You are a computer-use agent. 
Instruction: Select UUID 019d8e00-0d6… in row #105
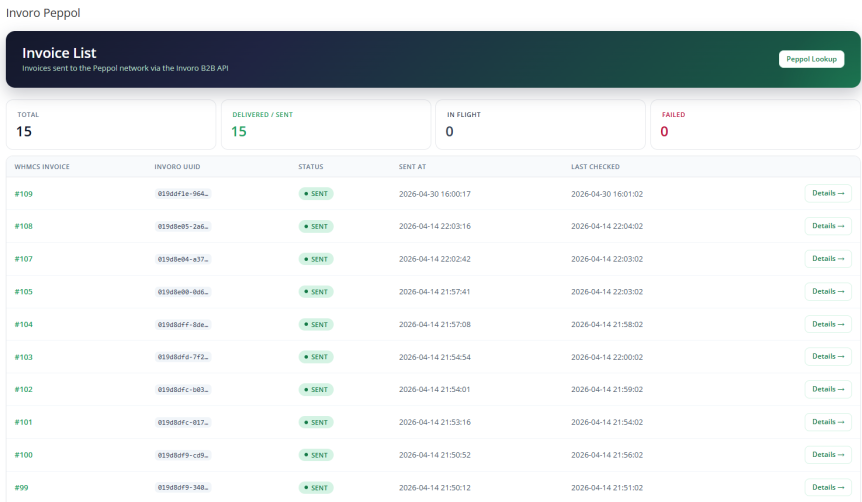pos(183,292)
